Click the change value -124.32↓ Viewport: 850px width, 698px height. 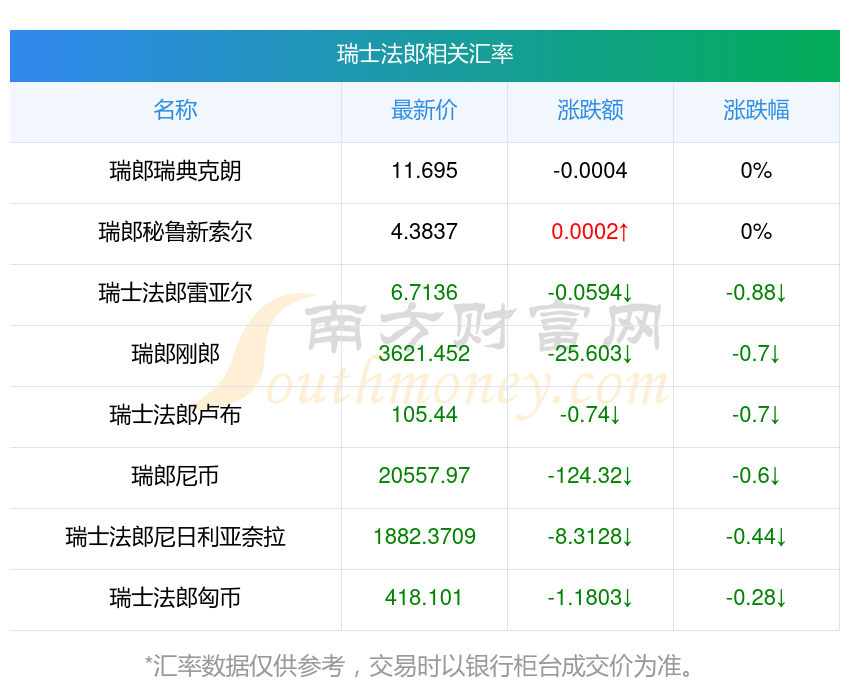coord(590,476)
